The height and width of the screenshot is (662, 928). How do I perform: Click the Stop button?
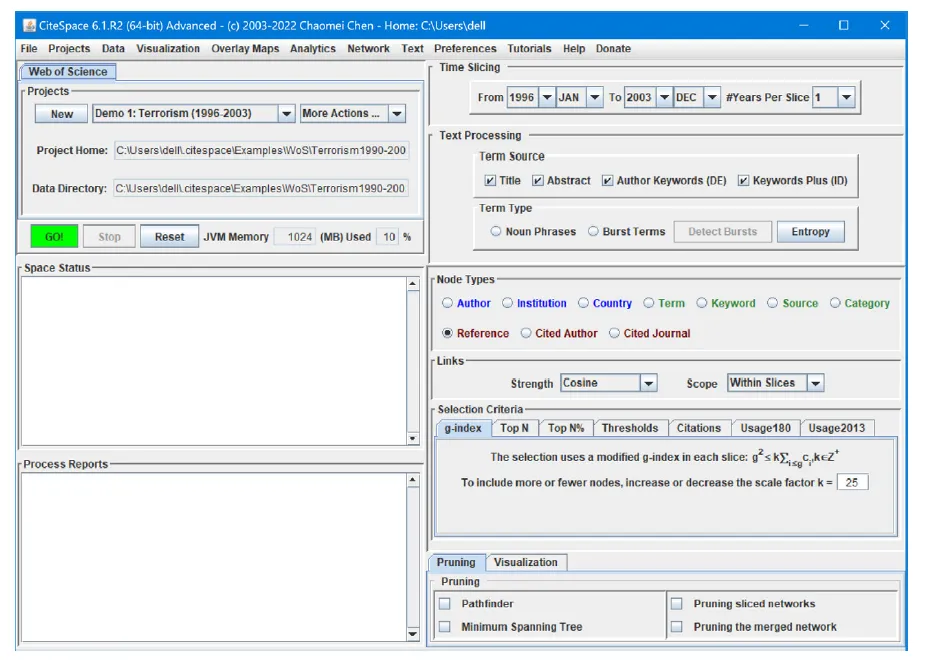coord(109,237)
